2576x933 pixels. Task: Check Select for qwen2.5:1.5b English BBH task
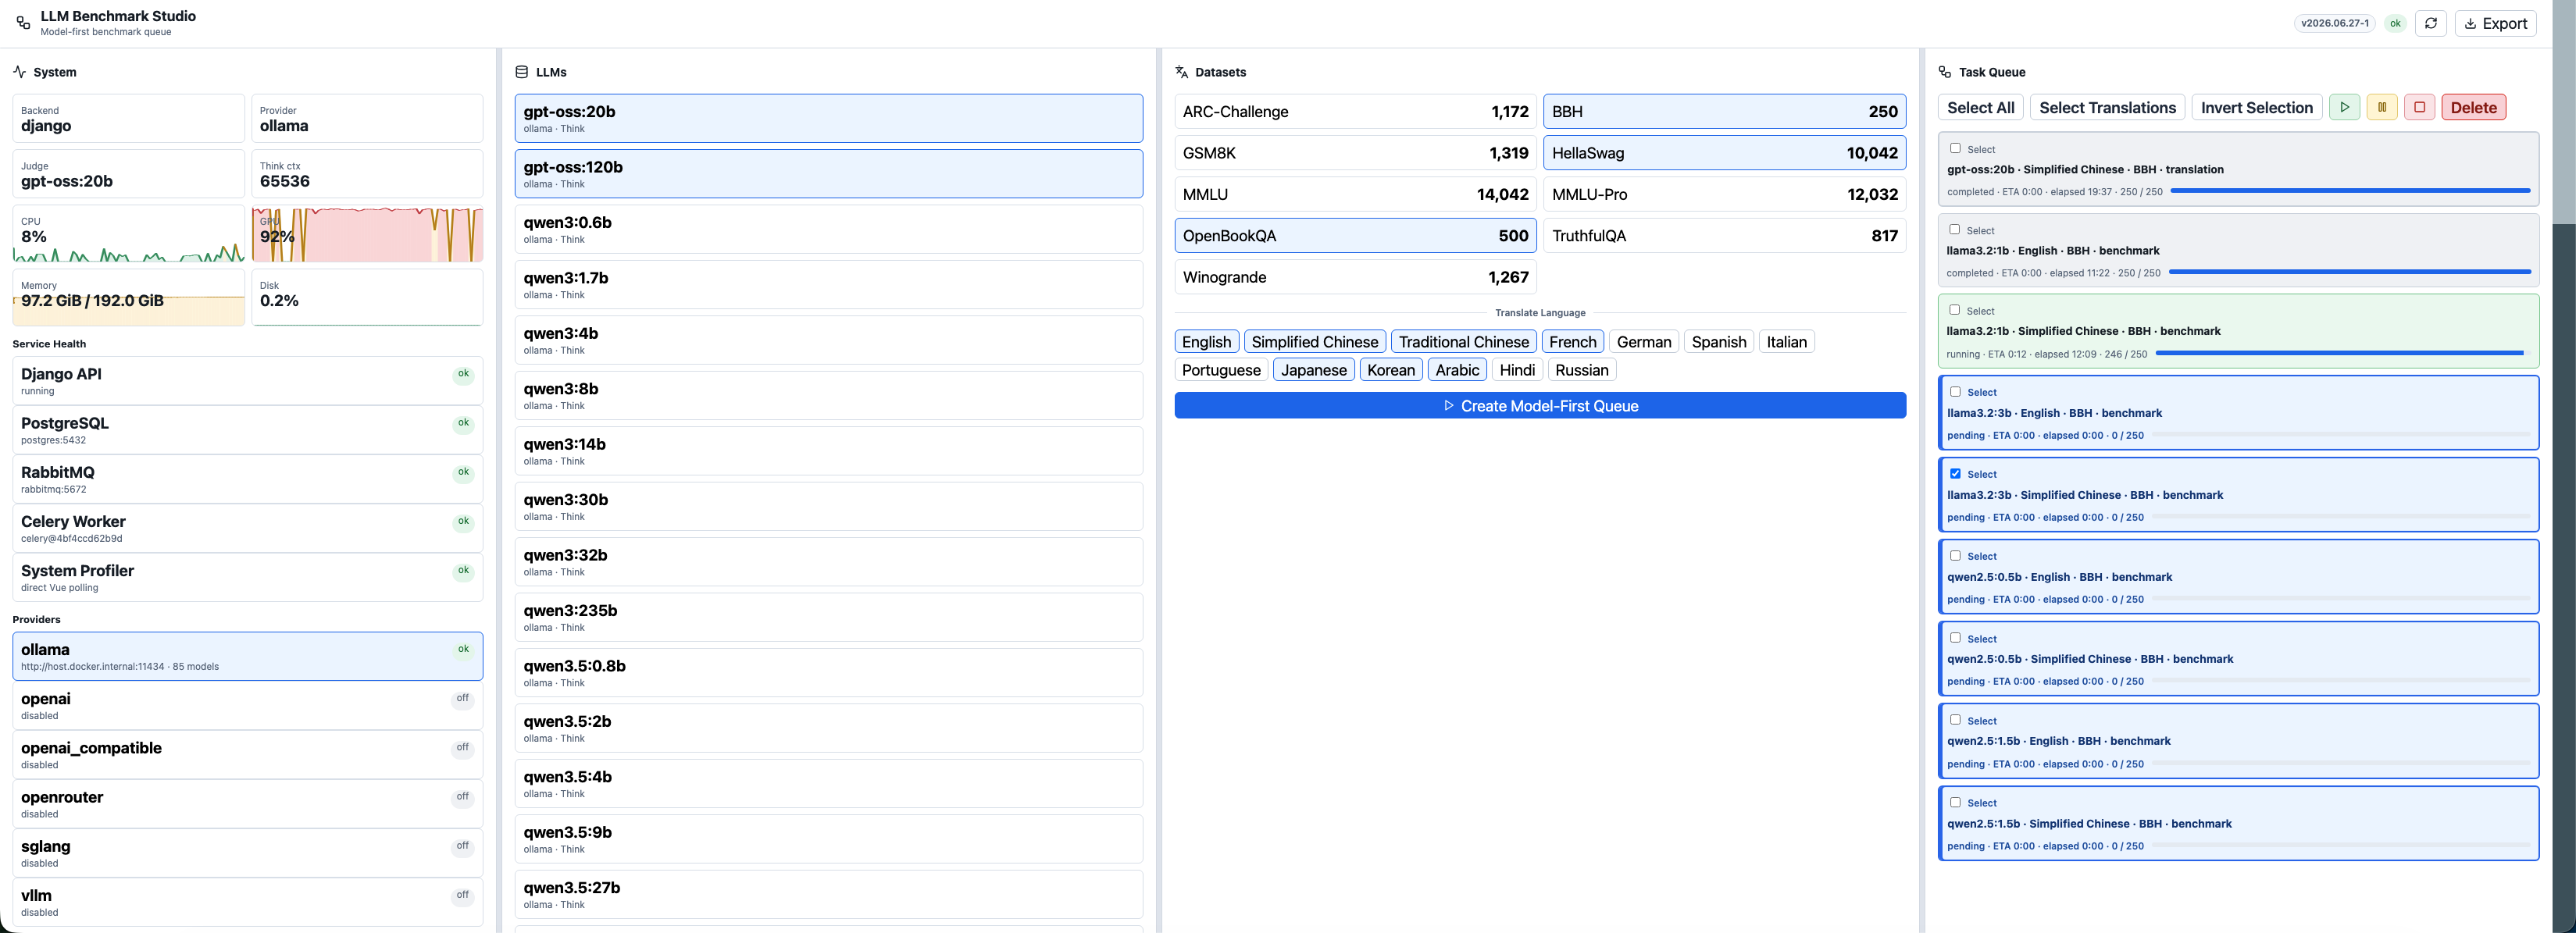coord(1955,719)
